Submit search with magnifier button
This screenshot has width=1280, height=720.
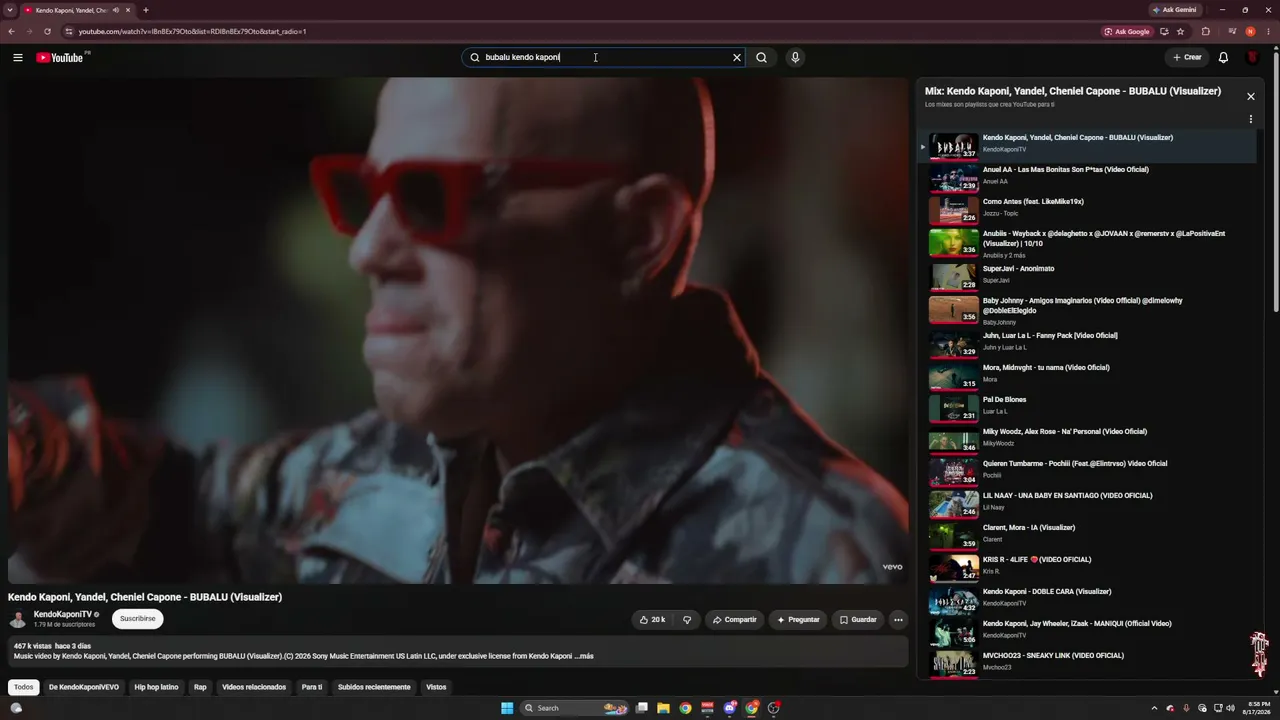pos(762,57)
